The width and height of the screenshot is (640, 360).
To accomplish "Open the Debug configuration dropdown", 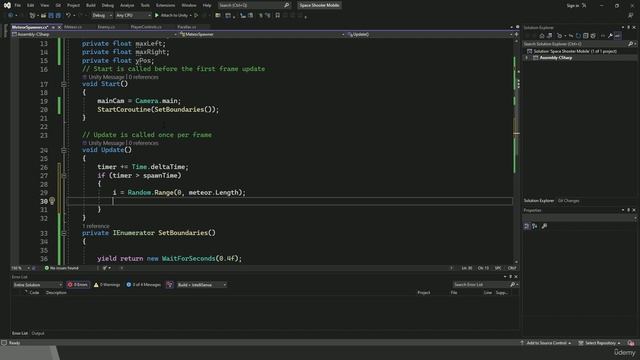I will [x=102, y=16].
